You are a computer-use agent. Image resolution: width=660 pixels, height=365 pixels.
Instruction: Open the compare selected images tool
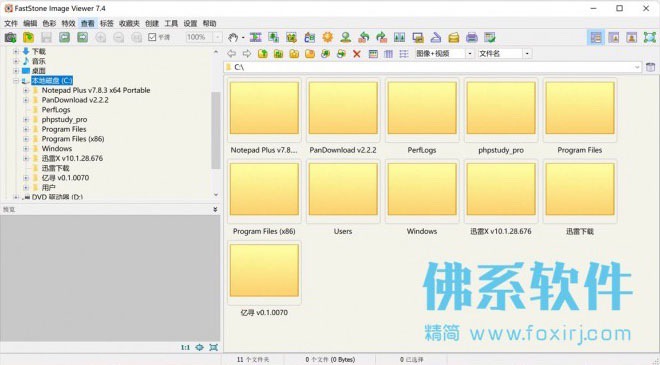399,37
